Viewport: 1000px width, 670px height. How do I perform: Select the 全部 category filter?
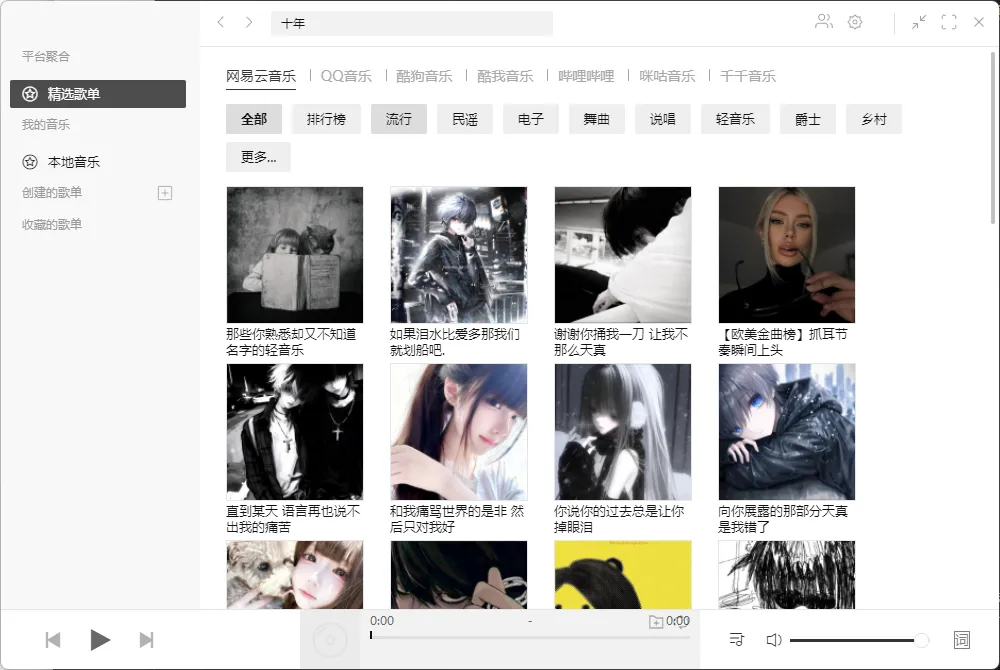(x=254, y=119)
